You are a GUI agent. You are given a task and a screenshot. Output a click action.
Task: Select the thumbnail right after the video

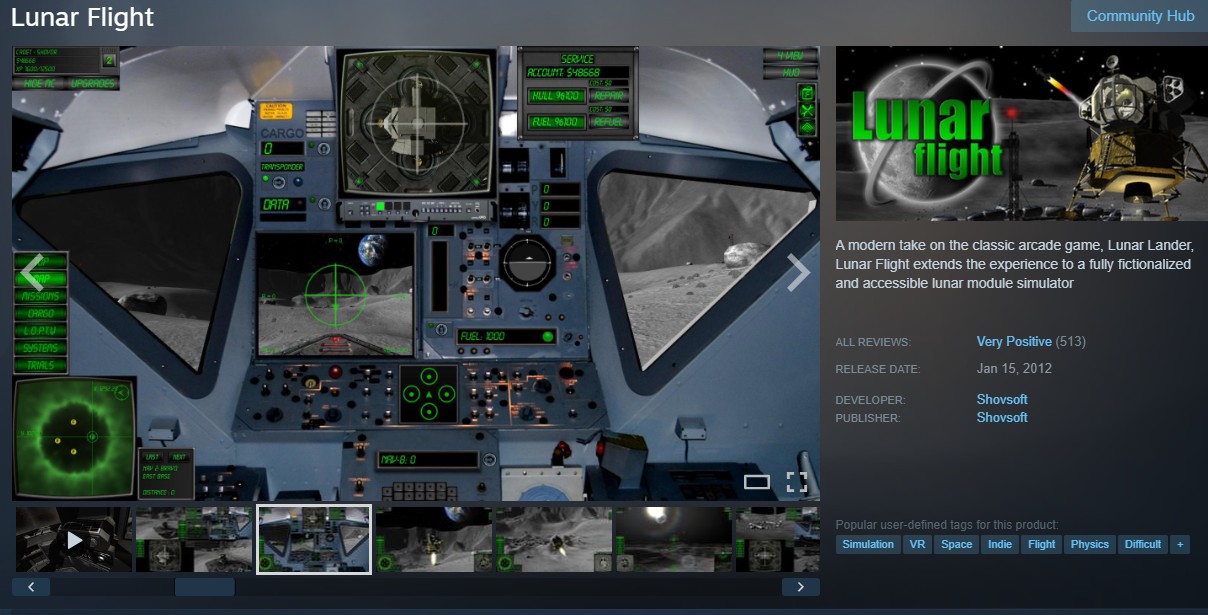pyautogui.click(x=194, y=540)
